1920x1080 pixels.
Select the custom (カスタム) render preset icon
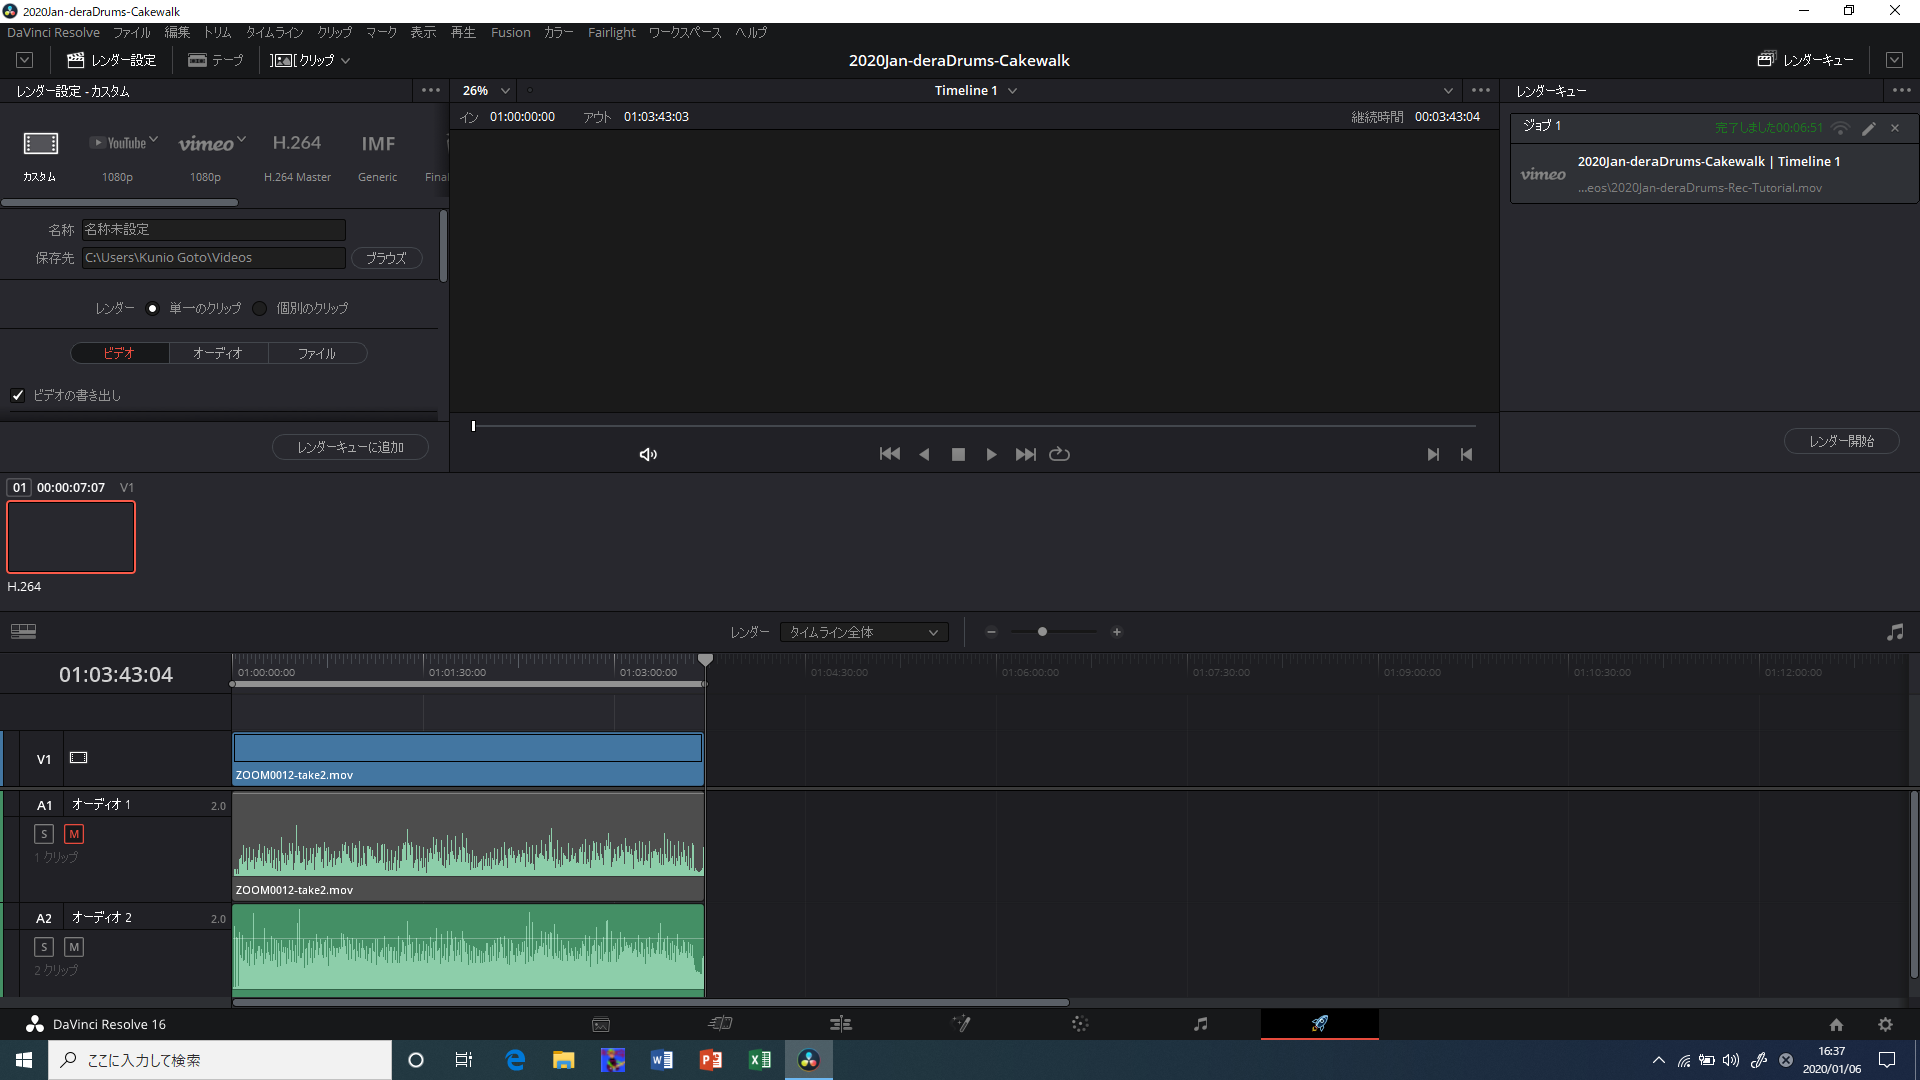40,144
